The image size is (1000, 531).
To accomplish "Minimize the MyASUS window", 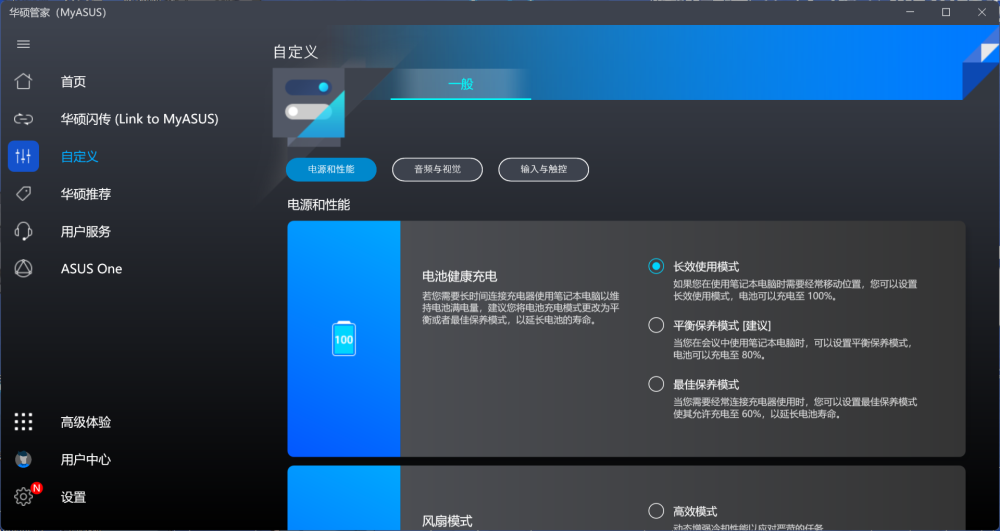I will point(911,12).
